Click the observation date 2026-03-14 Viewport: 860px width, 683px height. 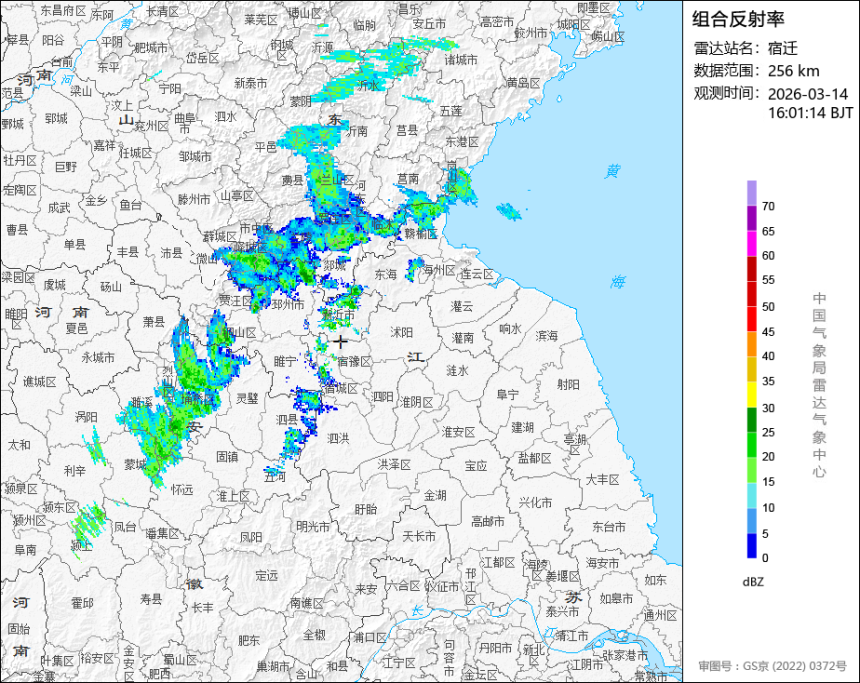pos(807,94)
